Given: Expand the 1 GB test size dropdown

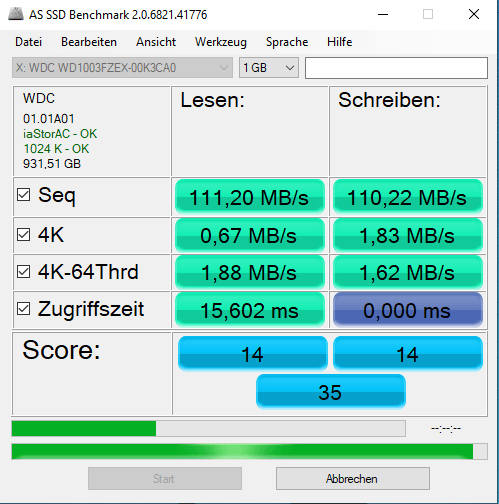Looking at the screenshot, I should tap(269, 68).
